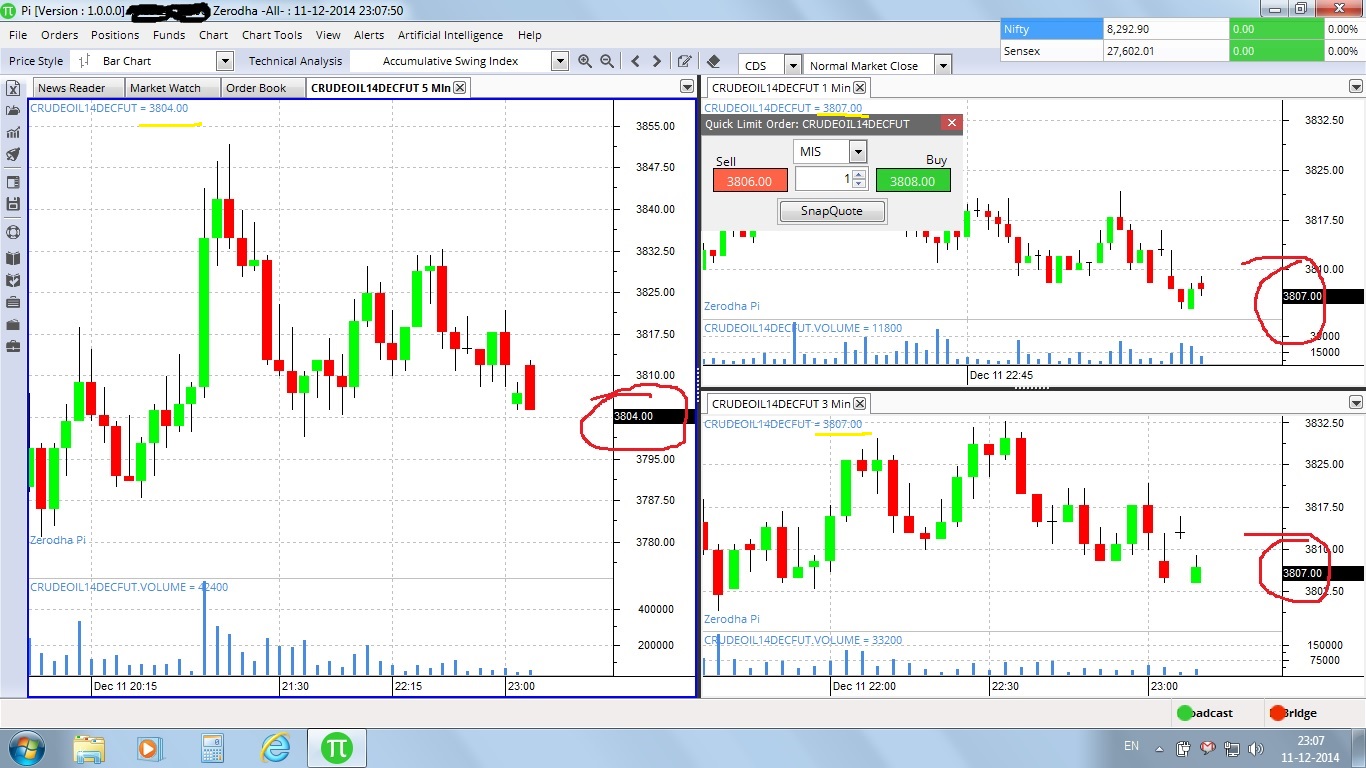Image resolution: width=1366 pixels, height=768 pixels.
Task: Switch to the Market Watch tab
Action: (x=171, y=88)
